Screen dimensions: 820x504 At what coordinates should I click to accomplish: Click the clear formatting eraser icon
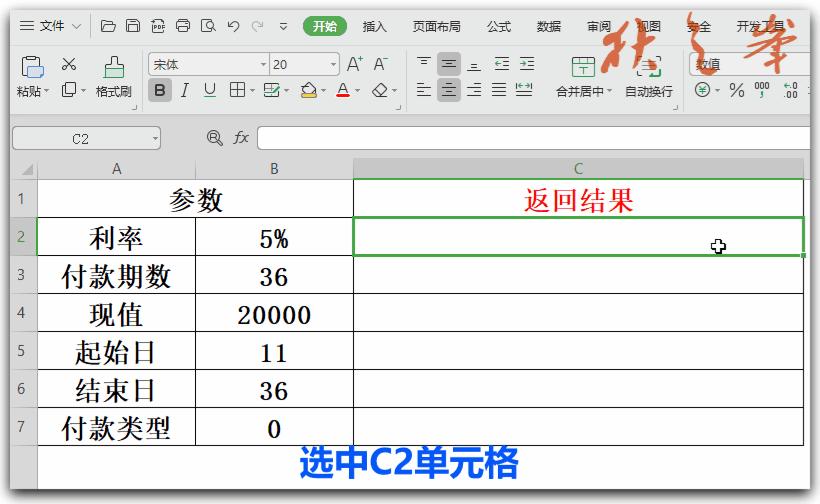pyautogui.click(x=380, y=90)
